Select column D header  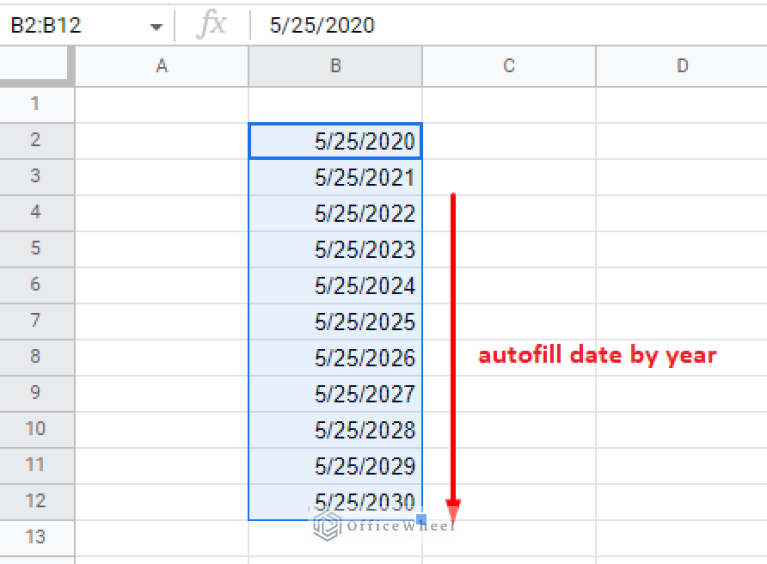[682, 66]
